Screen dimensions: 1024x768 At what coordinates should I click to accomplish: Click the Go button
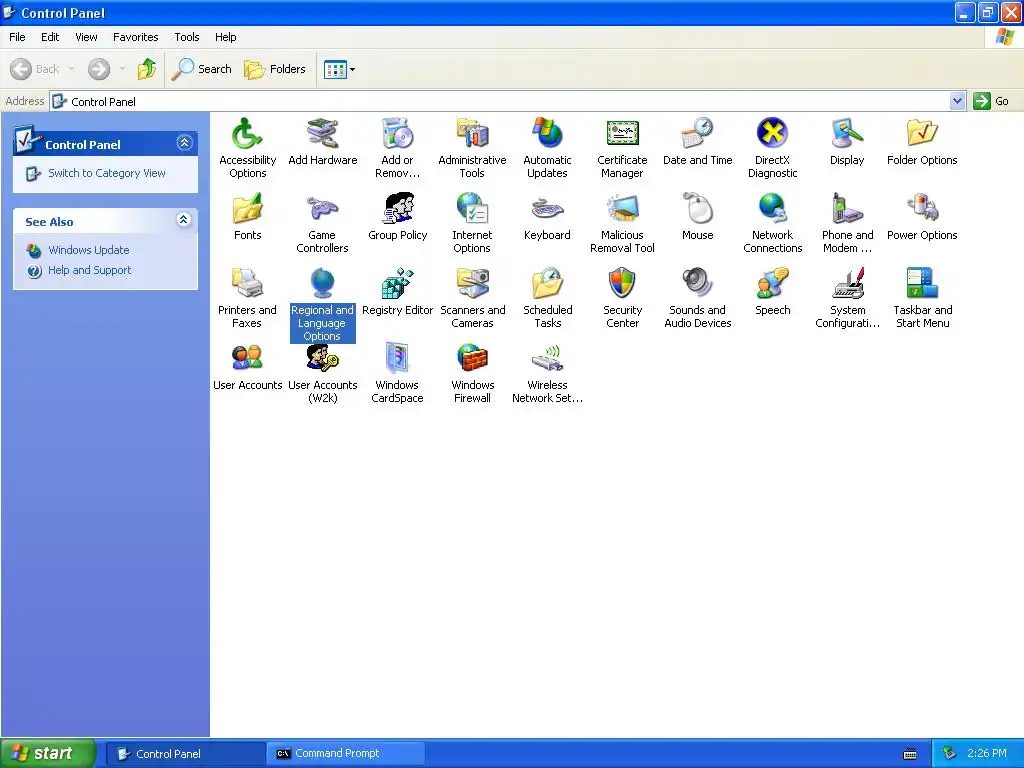pos(991,101)
